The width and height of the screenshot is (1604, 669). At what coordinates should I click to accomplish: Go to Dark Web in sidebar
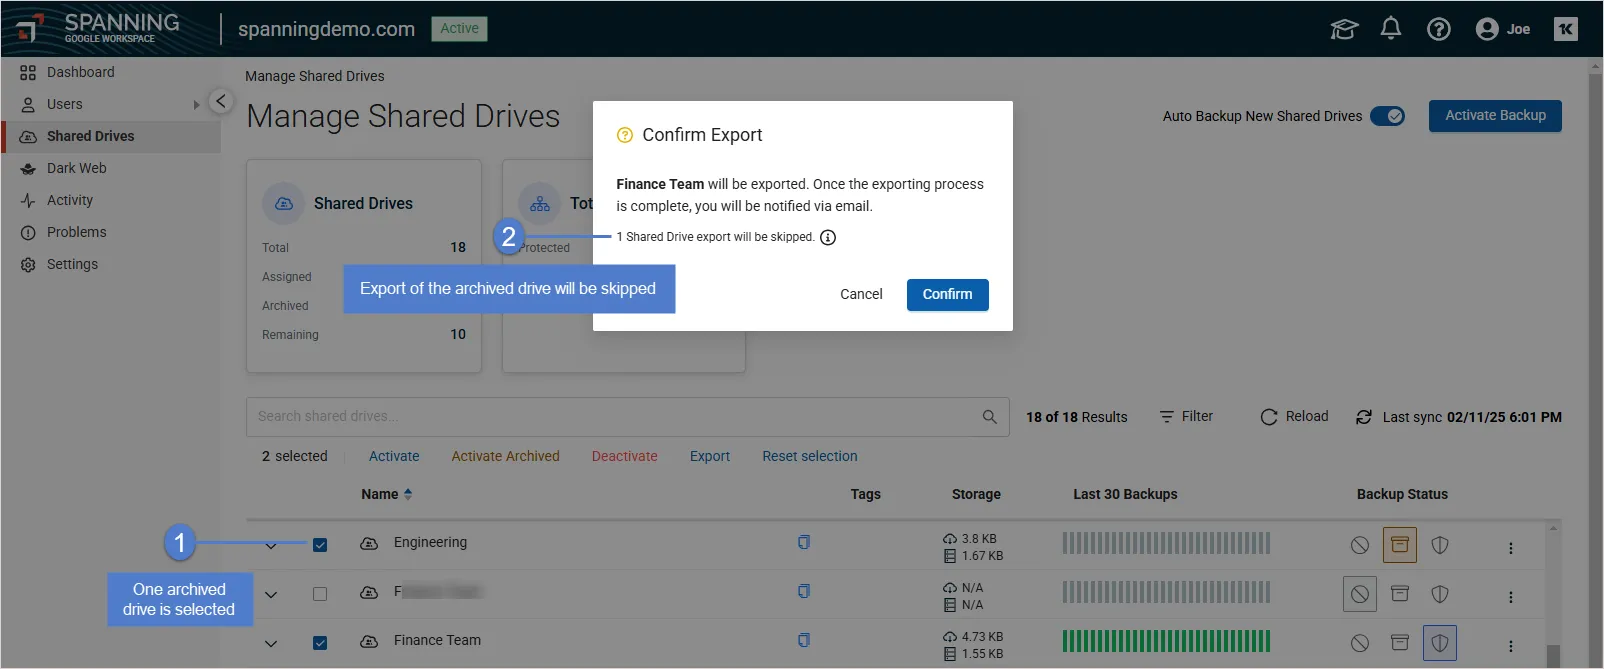(76, 168)
